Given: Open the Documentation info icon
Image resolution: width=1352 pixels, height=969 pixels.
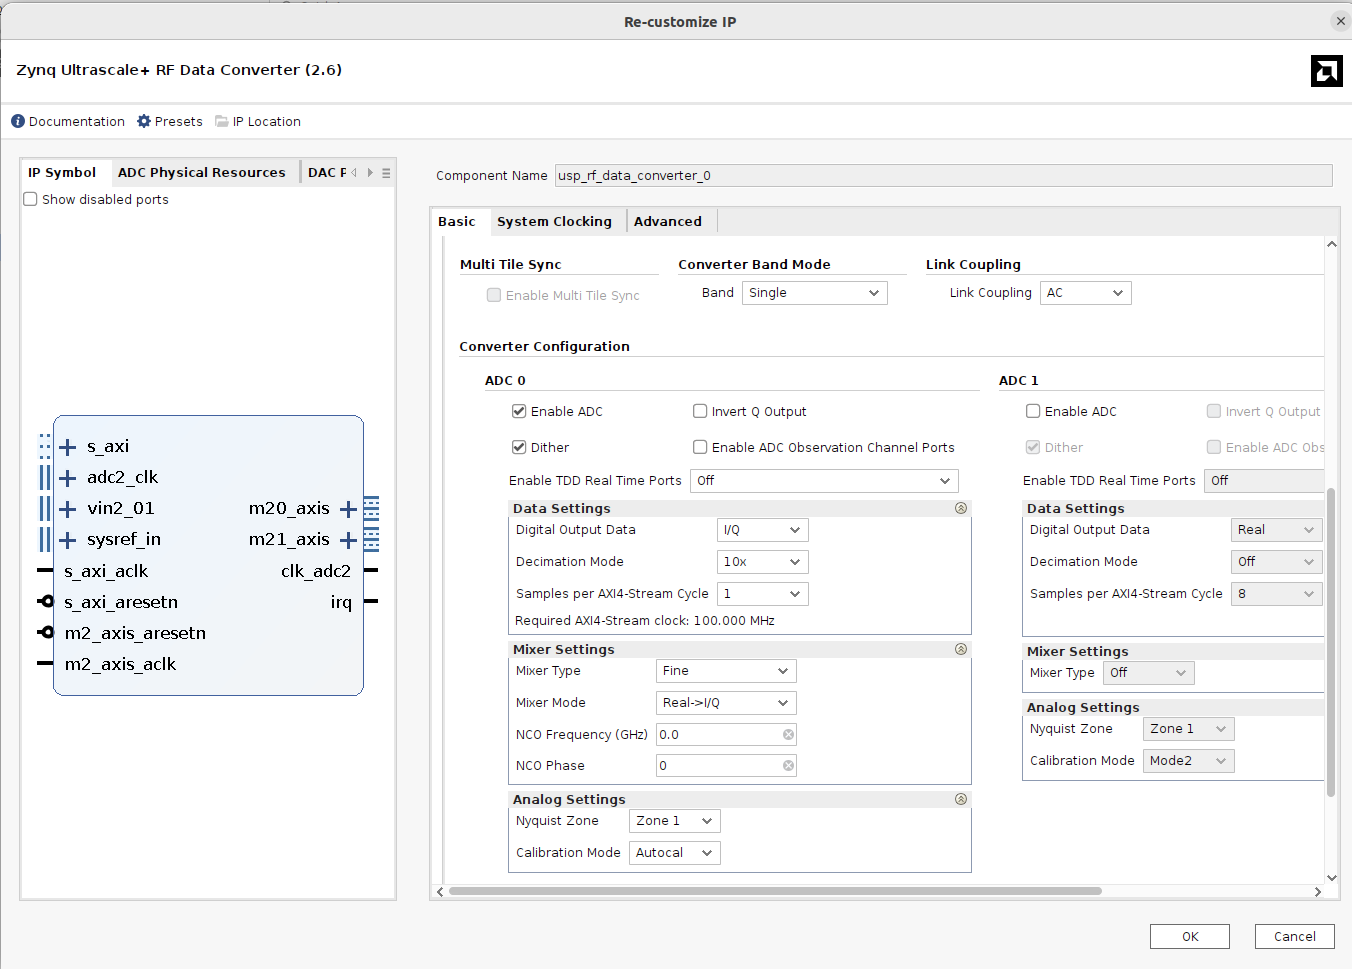Looking at the screenshot, I should (18, 121).
